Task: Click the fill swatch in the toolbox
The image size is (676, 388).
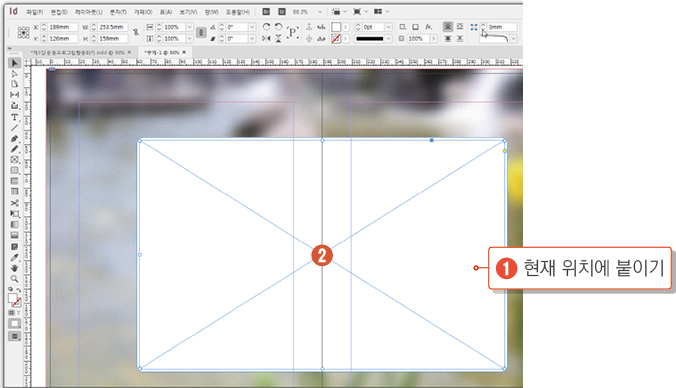Action: pyautogui.click(x=13, y=298)
